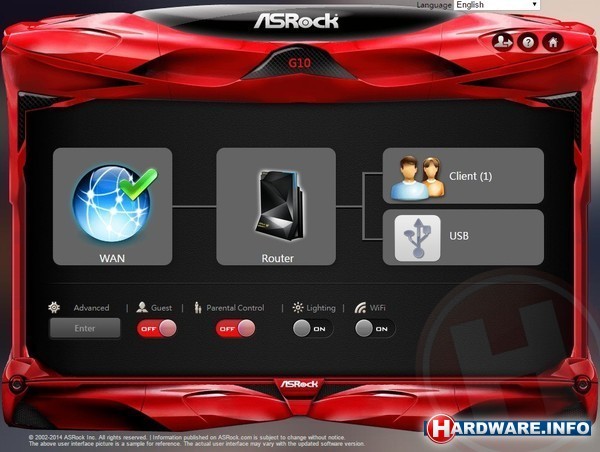Screen dimensions: 600x452
Task: Click the Parental Control label
Action: click(235, 308)
